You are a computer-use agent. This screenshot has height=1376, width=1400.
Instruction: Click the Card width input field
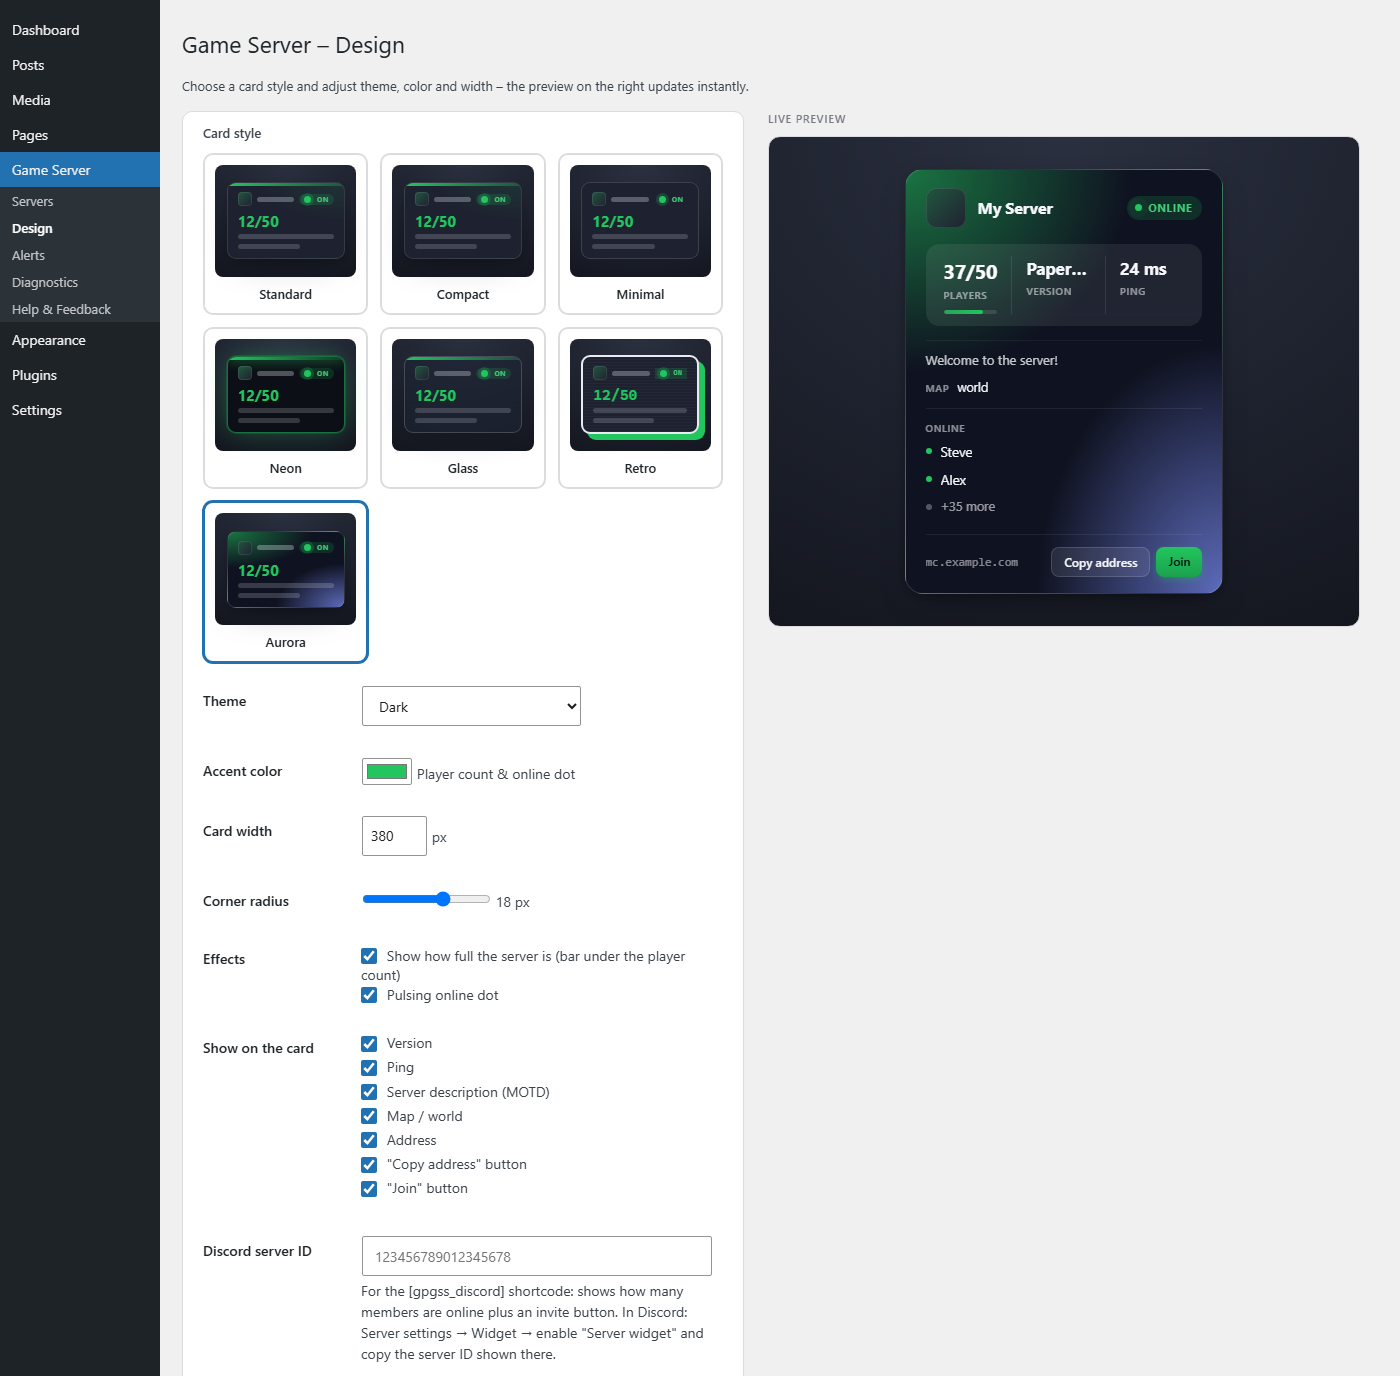point(394,836)
